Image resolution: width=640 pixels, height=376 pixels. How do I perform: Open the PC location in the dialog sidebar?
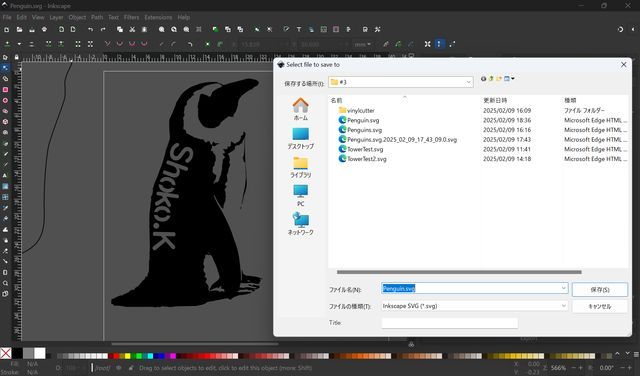300,195
